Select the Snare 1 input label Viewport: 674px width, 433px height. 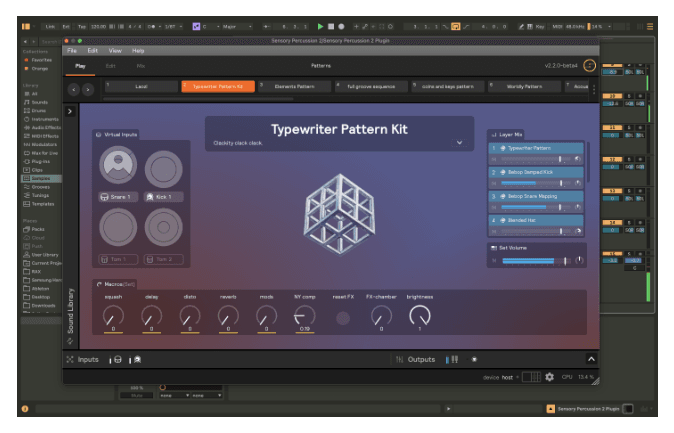coord(118,197)
